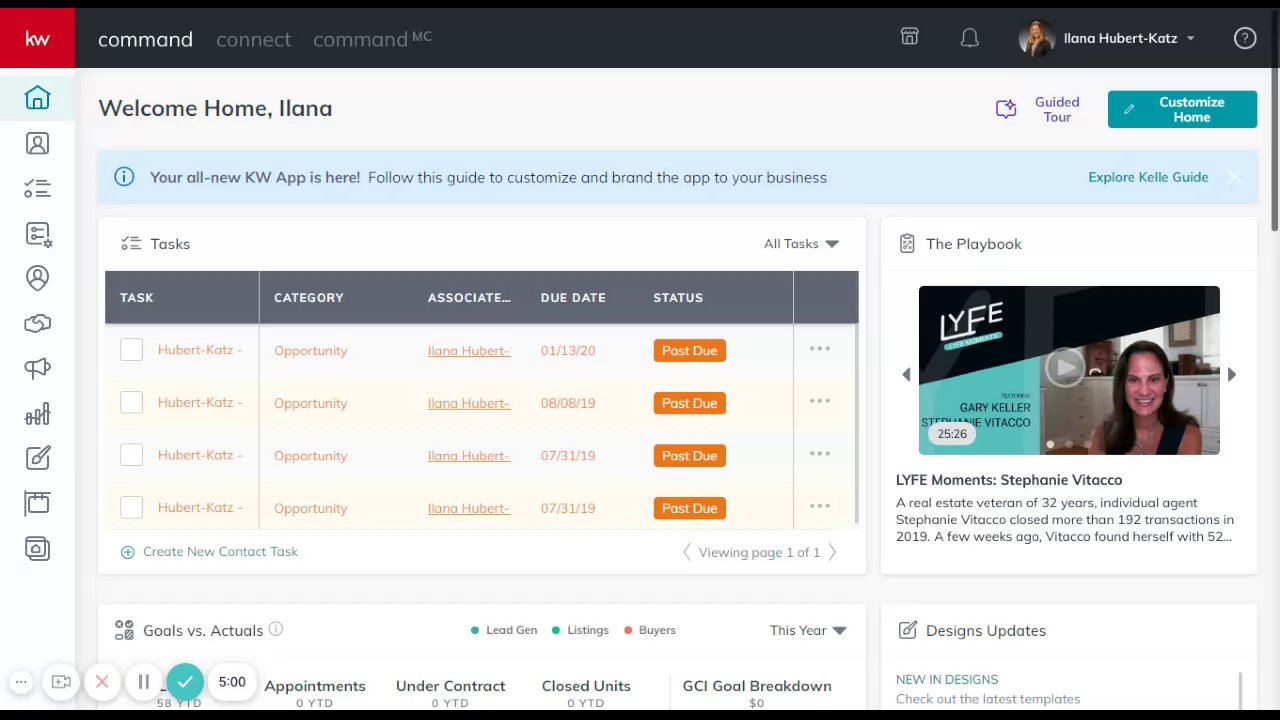Image resolution: width=1280 pixels, height=720 pixels.
Task: Click Create New Contact Task
Action: point(209,552)
